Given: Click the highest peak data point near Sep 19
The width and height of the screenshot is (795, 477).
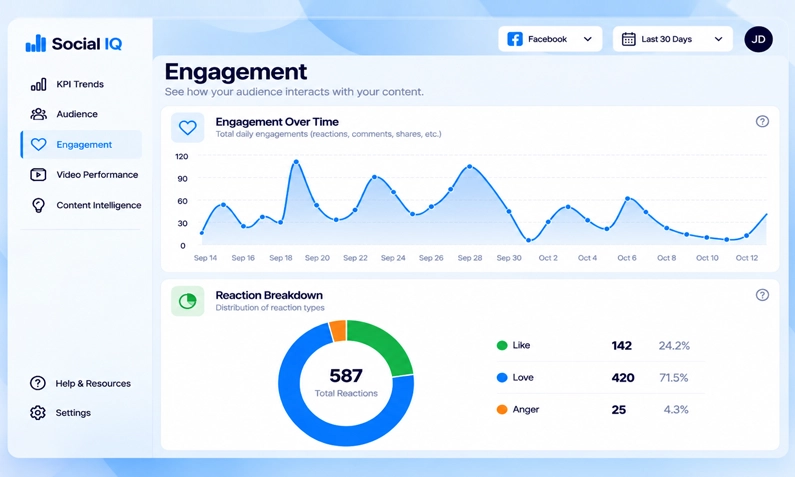Looking at the screenshot, I should 296,162.
